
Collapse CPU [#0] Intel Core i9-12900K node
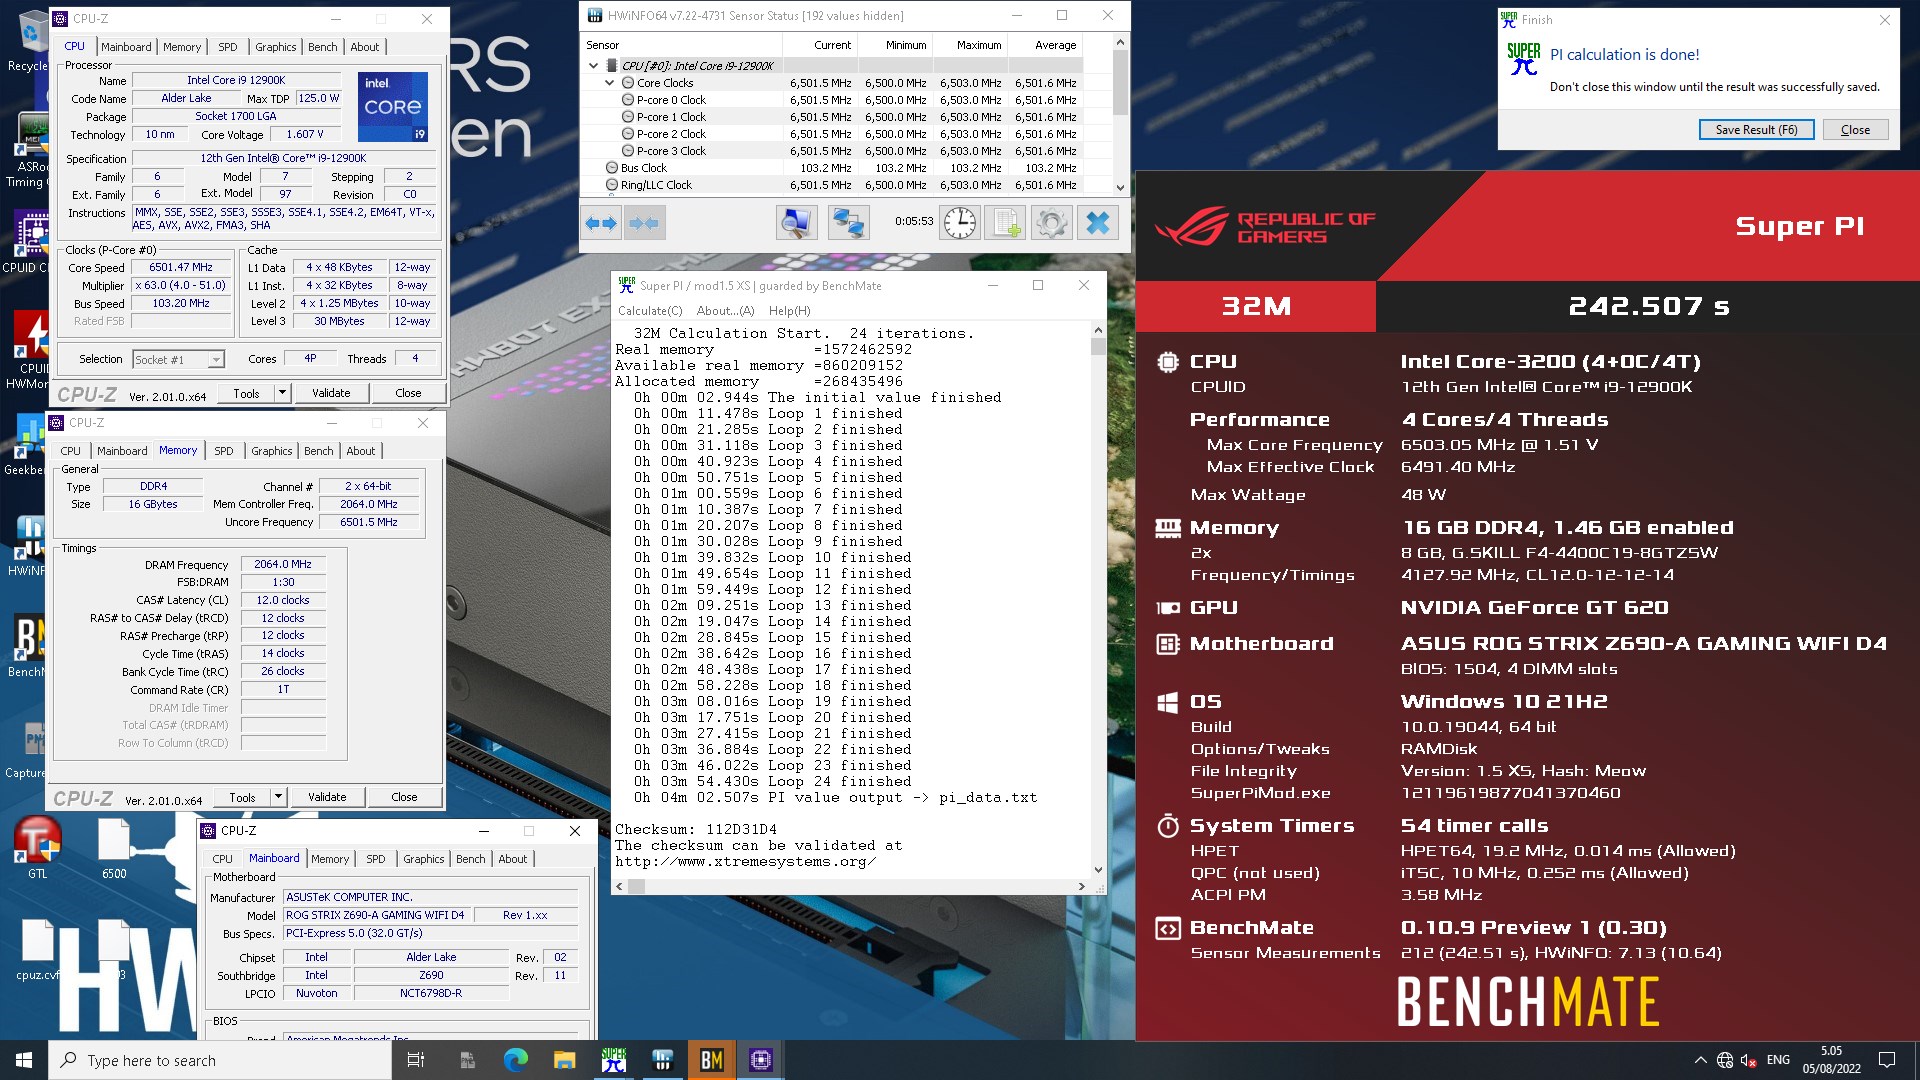click(594, 66)
